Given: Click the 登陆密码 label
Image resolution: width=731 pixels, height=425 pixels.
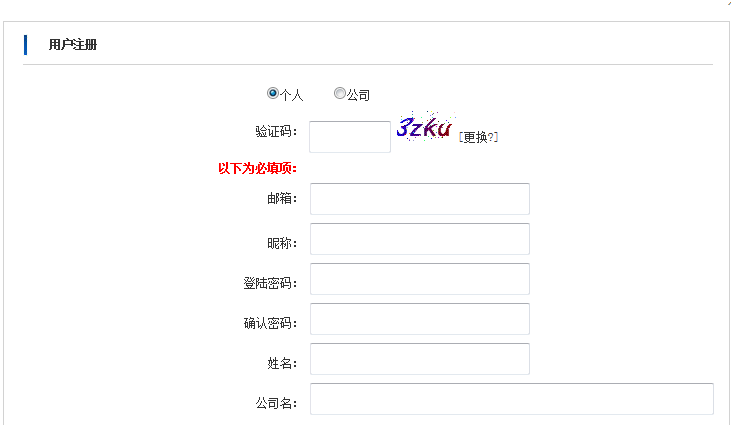Looking at the screenshot, I should (270, 283).
